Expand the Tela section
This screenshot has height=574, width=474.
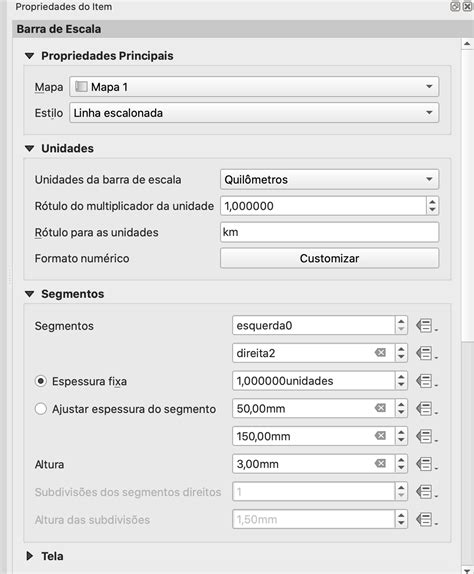coord(30,556)
